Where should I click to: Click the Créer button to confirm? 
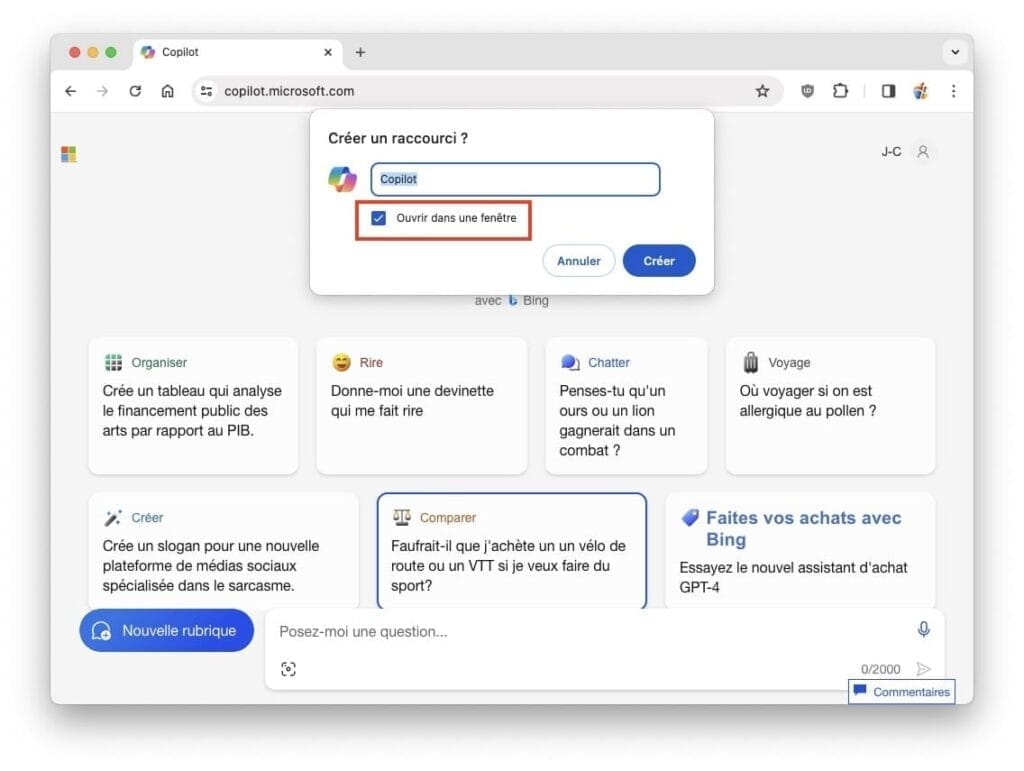click(658, 260)
